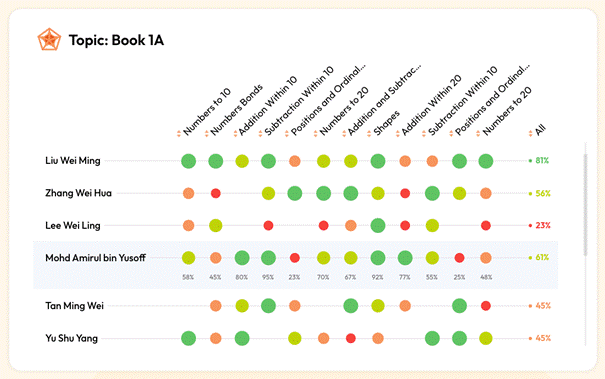Select the Mohd Amirul bin Yusoff row
605x379 pixels.
tap(295, 265)
